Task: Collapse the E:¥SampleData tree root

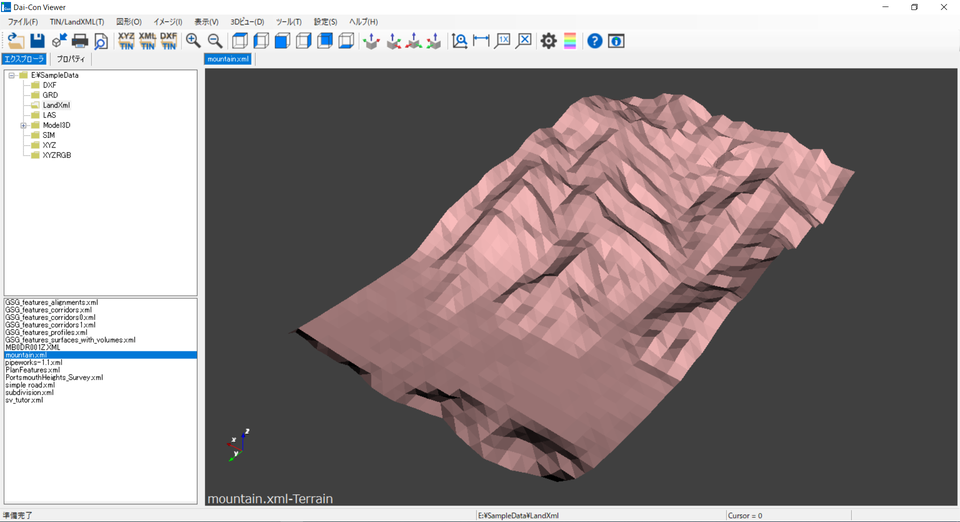Action: [11, 75]
